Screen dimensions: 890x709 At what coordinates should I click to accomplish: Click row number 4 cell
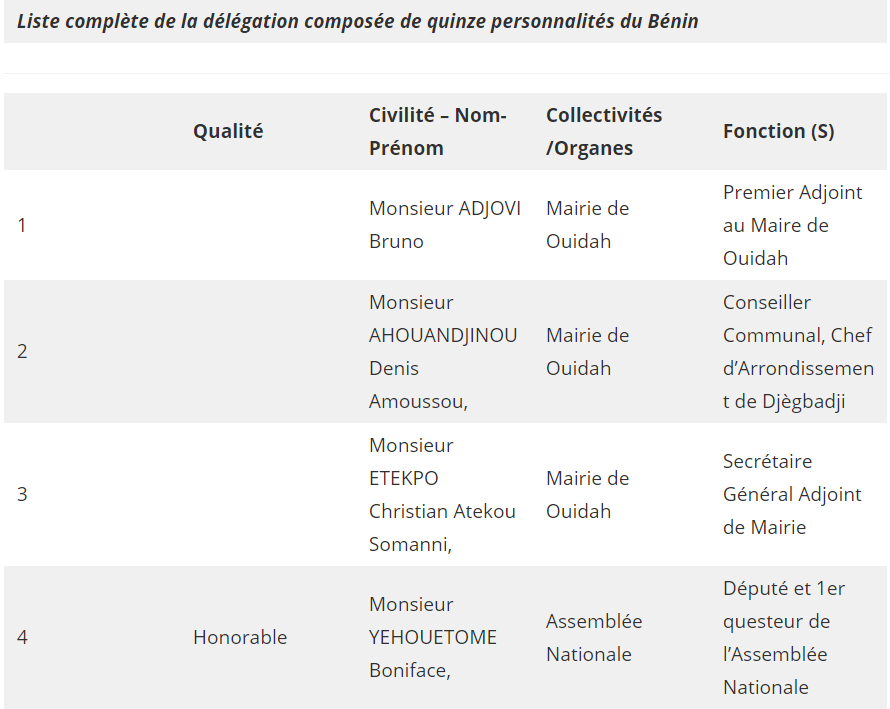22,637
